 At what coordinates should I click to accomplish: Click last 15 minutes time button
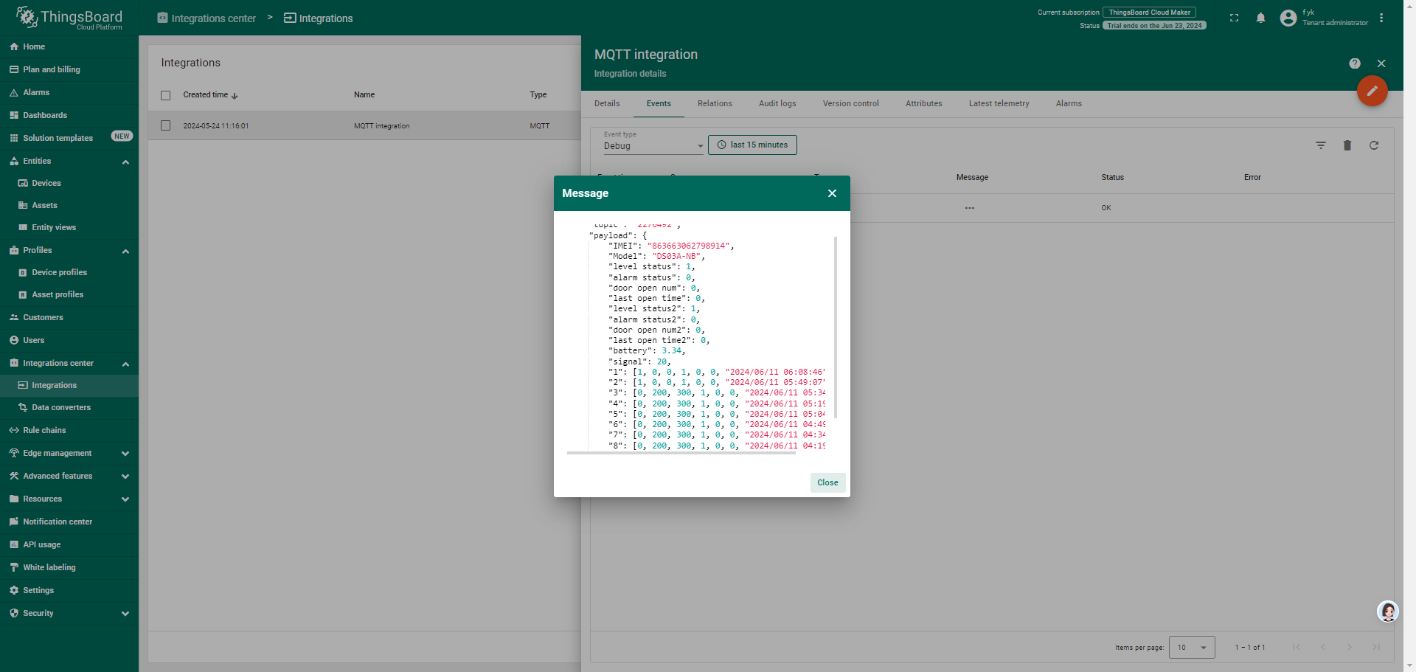[752, 145]
